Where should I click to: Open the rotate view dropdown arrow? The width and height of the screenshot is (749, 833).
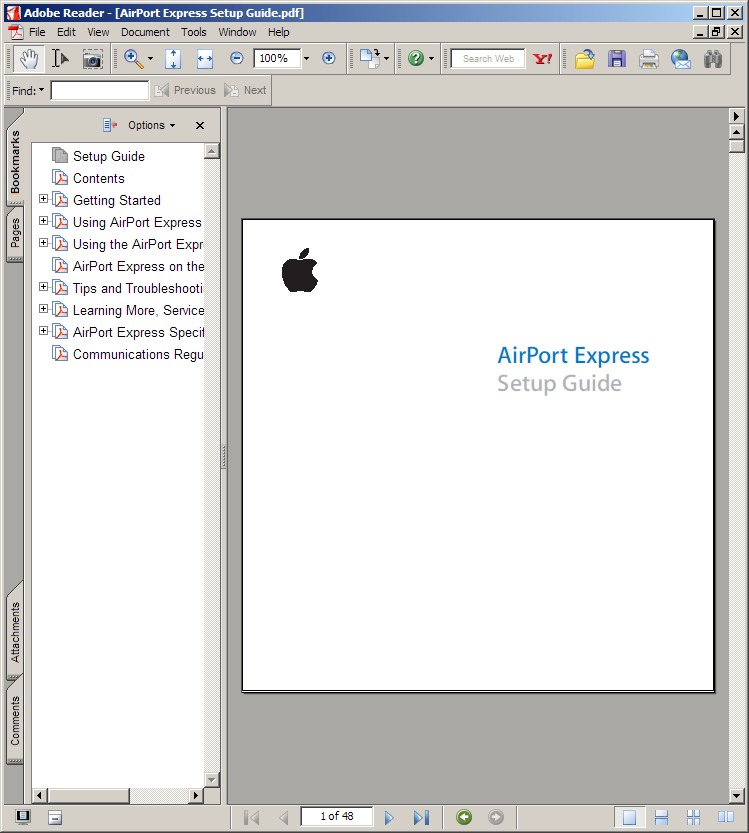tap(386, 58)
